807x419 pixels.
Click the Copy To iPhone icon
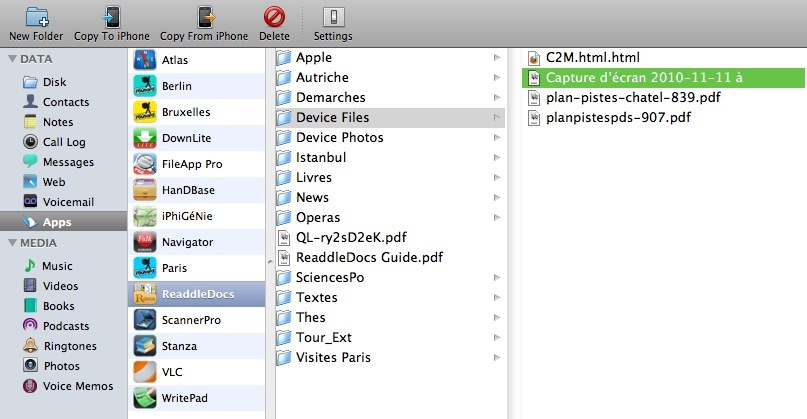click(x=112, y=17)
